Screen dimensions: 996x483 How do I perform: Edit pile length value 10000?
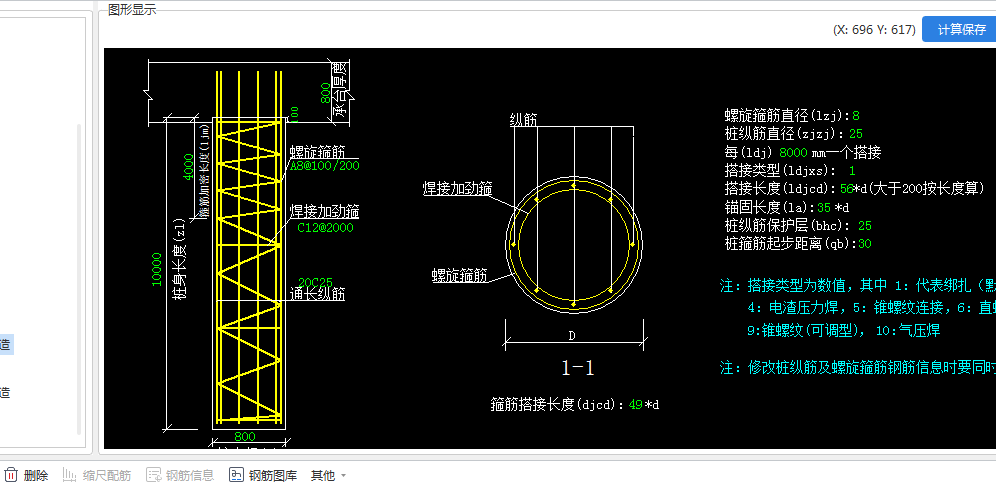[157, 269]
